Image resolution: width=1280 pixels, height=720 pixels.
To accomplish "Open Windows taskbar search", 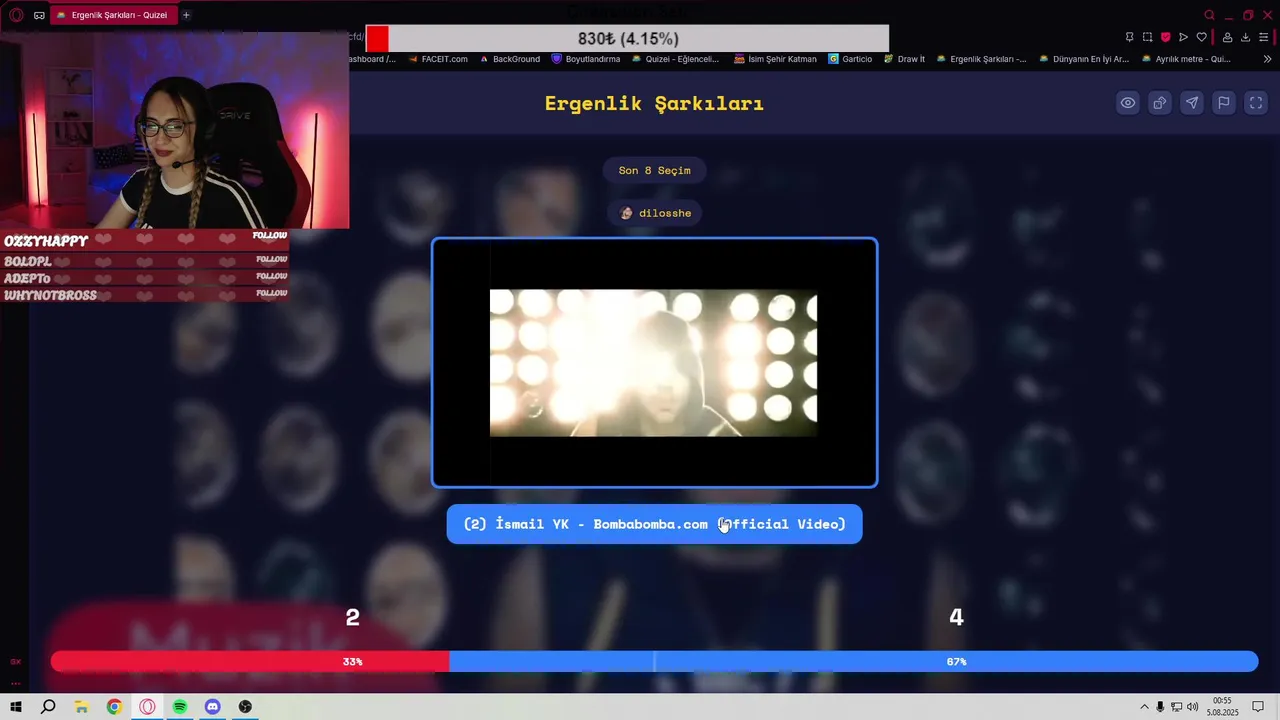I will click(48, 707).
